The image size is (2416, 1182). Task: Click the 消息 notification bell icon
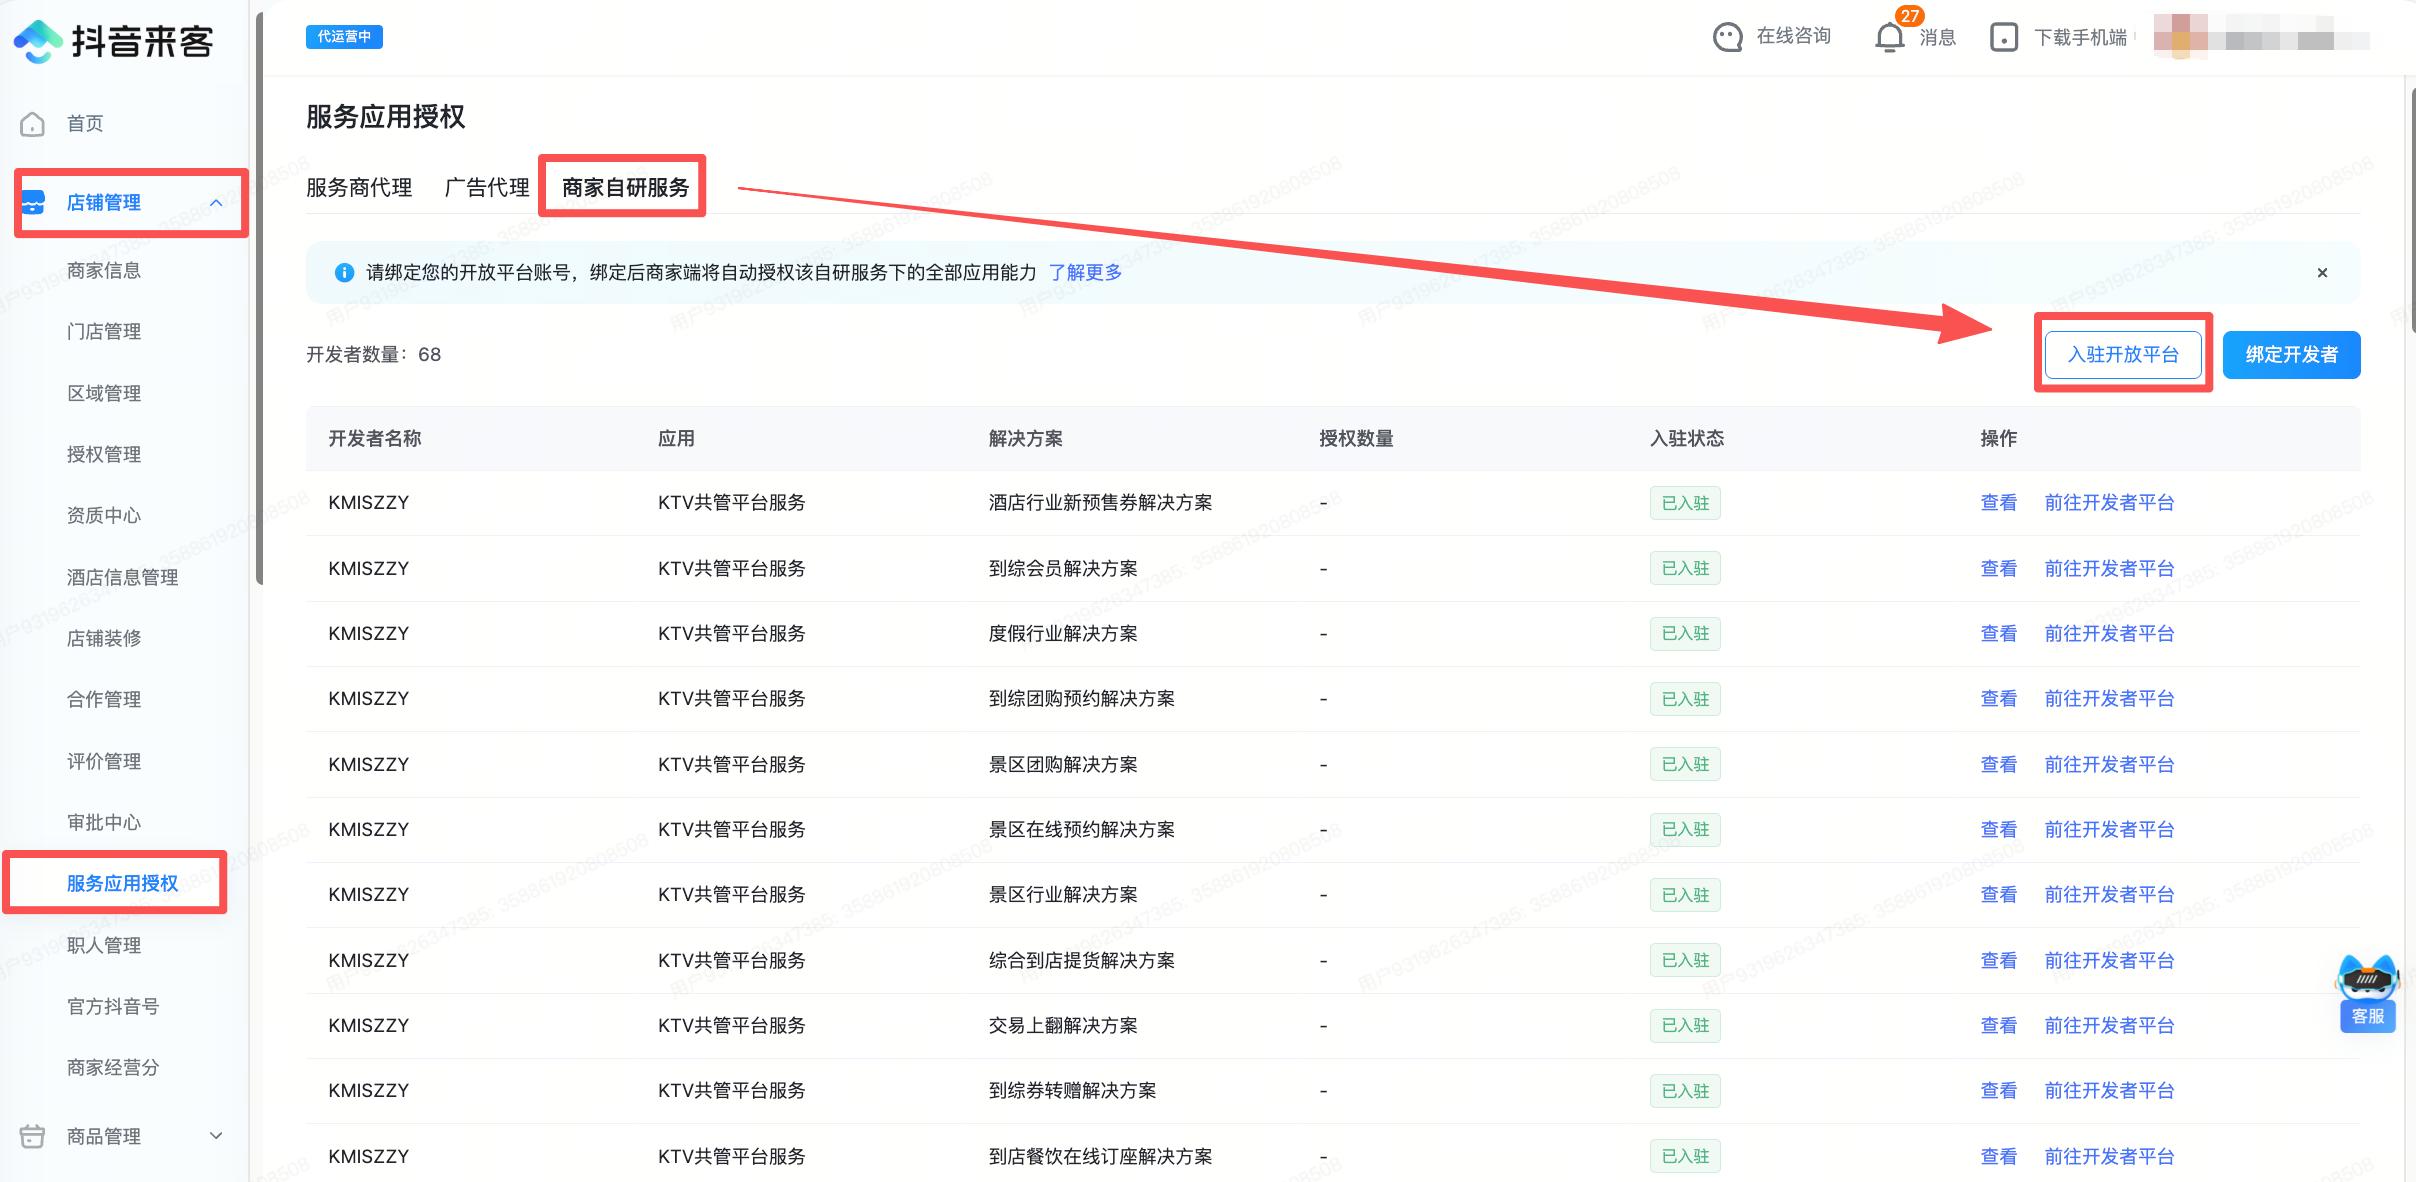pyautogui.click(x=1889, y=38)
